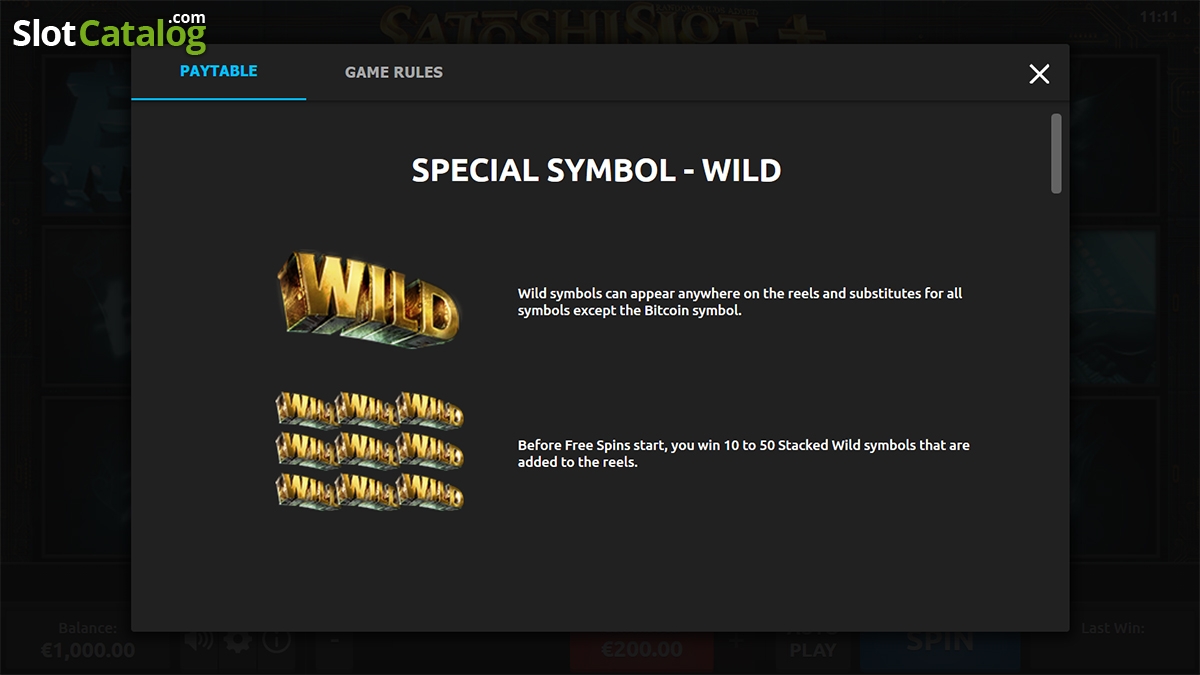This screenshot has height=675, width=1200.
Task: Click the Last Win label
Action: [x=1113, y=629]
